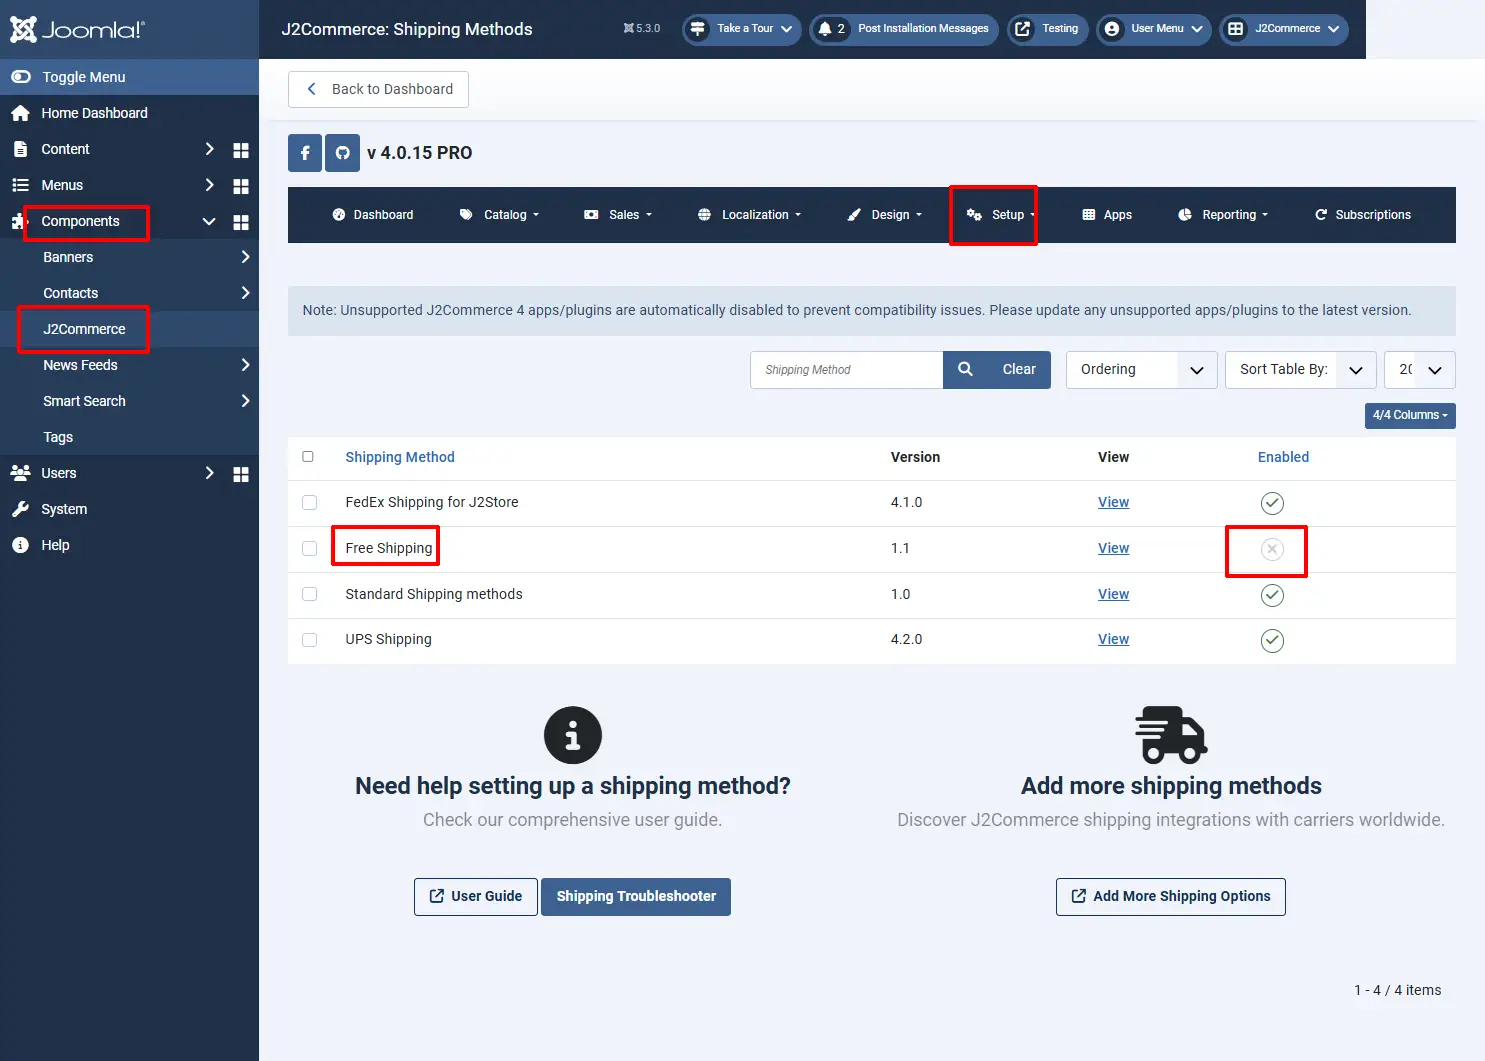Click notification bell in Post Installation Messages

coord(825,29)
